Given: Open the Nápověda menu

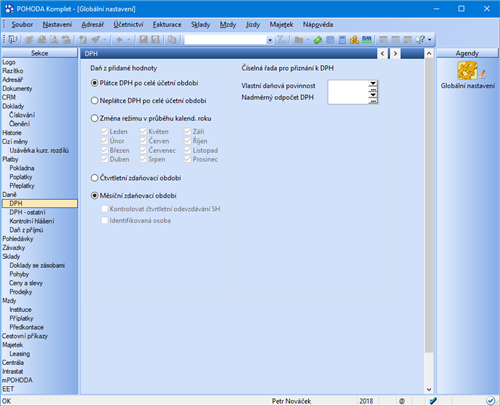Looking at the screenshot, I should (318, 24).
